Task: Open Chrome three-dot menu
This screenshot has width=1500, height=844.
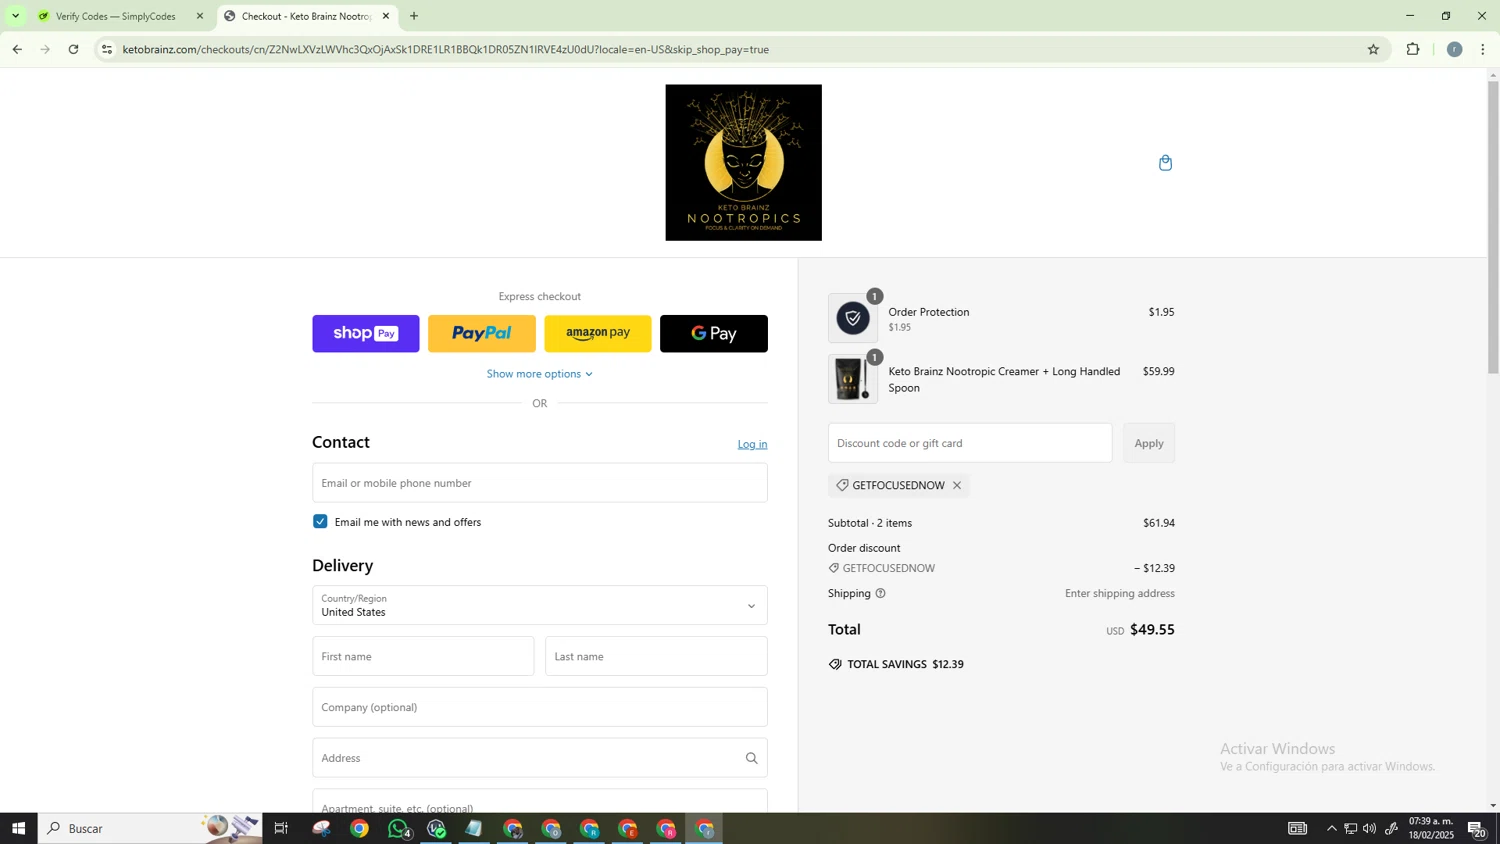Action: point(1483,49)
